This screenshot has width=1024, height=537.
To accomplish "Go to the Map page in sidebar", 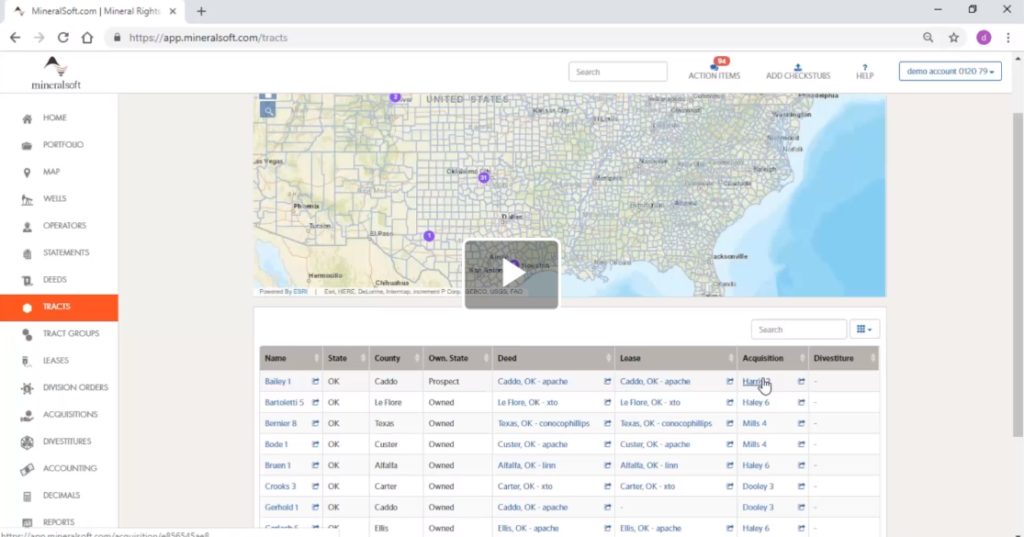I will click(51, 172).
